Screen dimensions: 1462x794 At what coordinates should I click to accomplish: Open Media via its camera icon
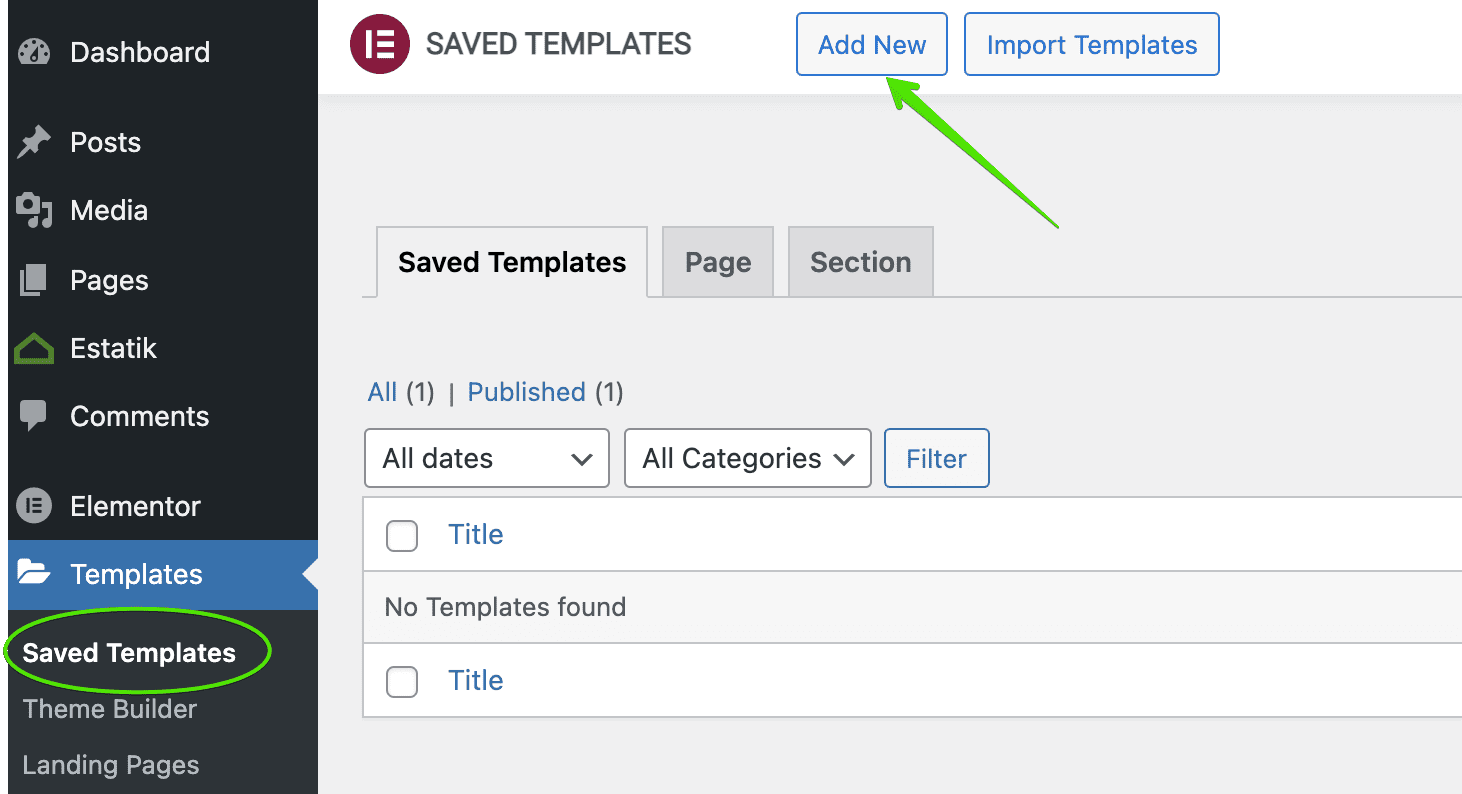pyautogui.click(x=34, y=210)
